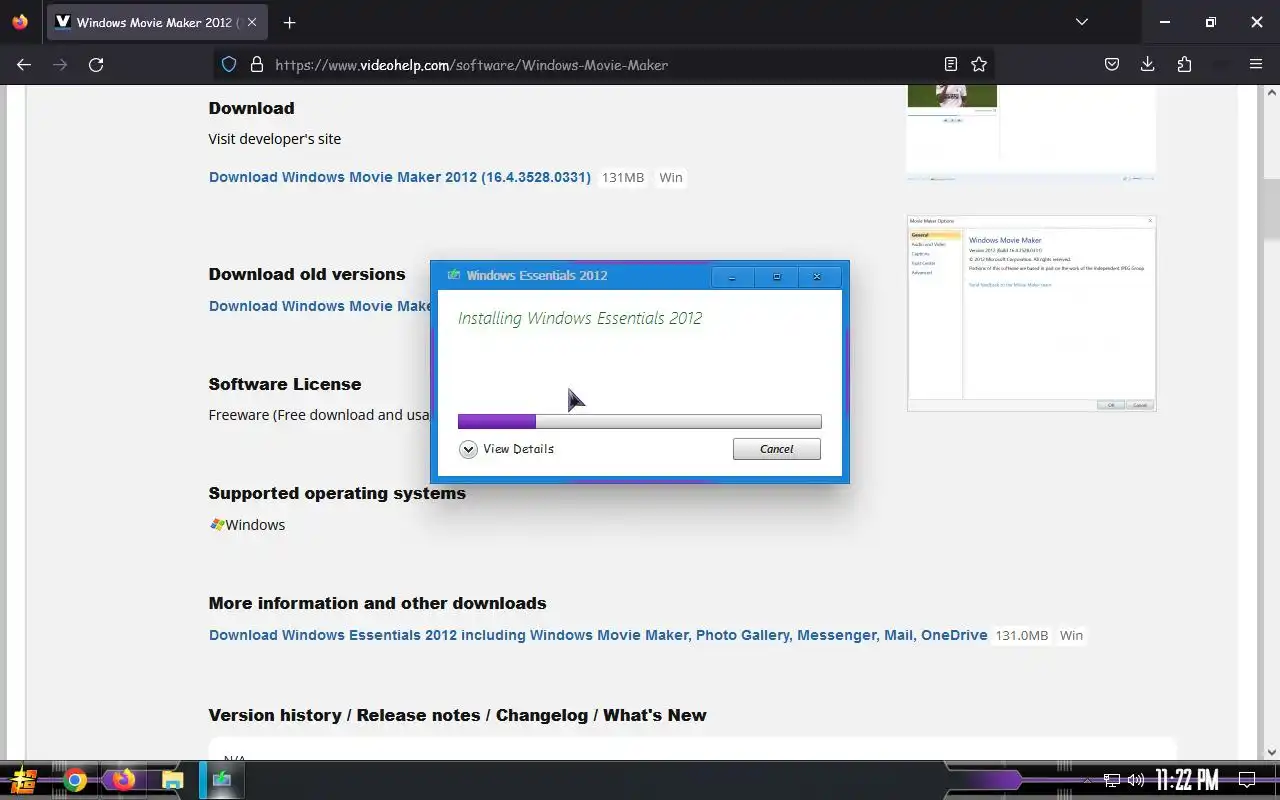Open Firefox hamburger application menu
The height and width of the screenshot is (800, 1280).
tap(1256, 64)
